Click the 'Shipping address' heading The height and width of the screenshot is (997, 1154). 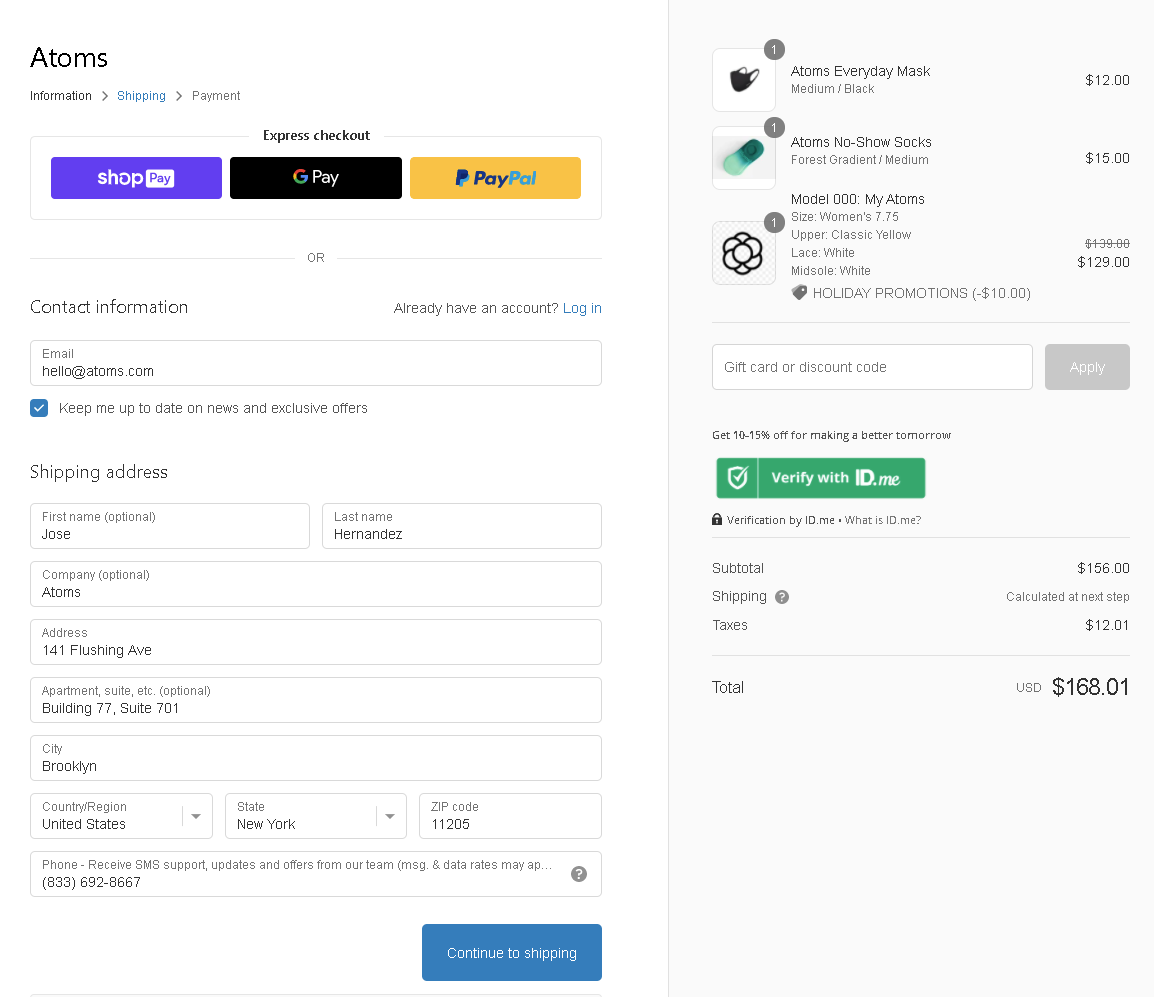pos(99,472)
